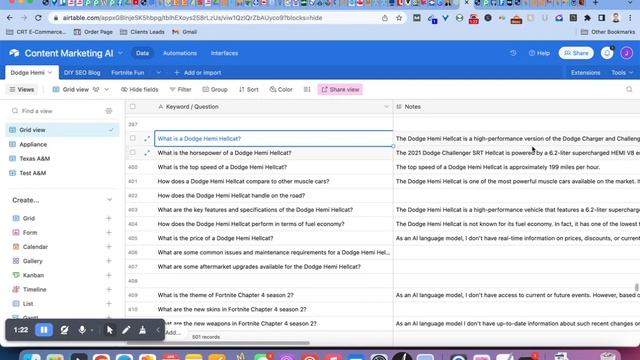
Task: Click Add or import
Action: (x=198, y=73)
